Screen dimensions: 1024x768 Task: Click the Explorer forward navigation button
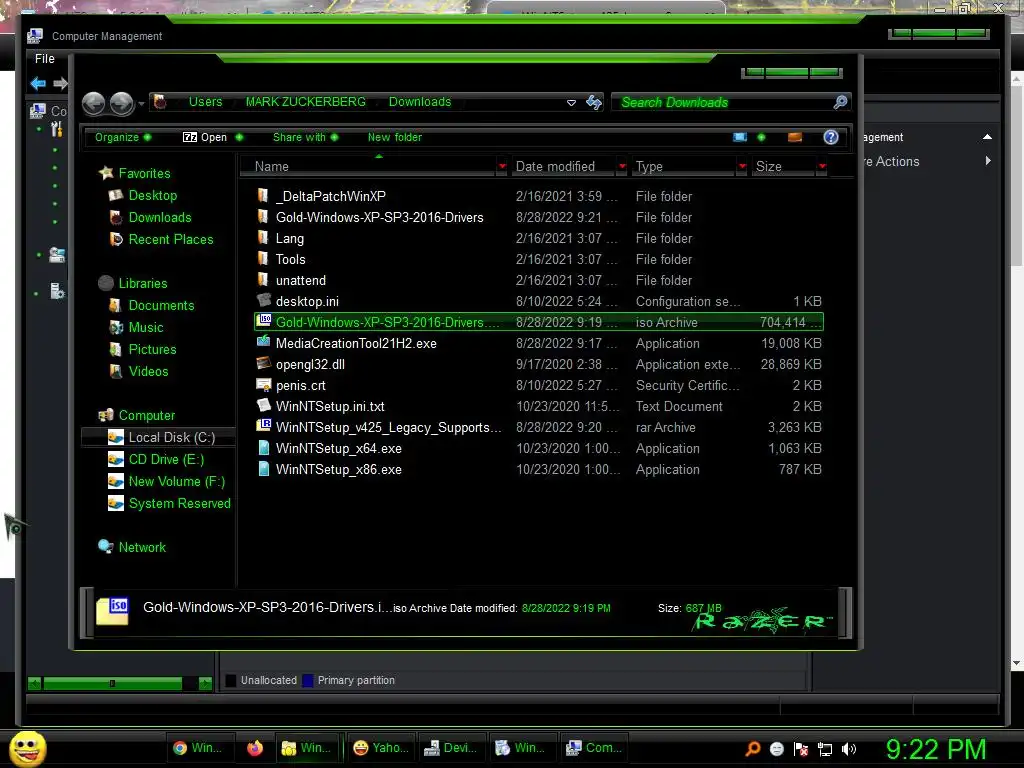click(121, 103)
